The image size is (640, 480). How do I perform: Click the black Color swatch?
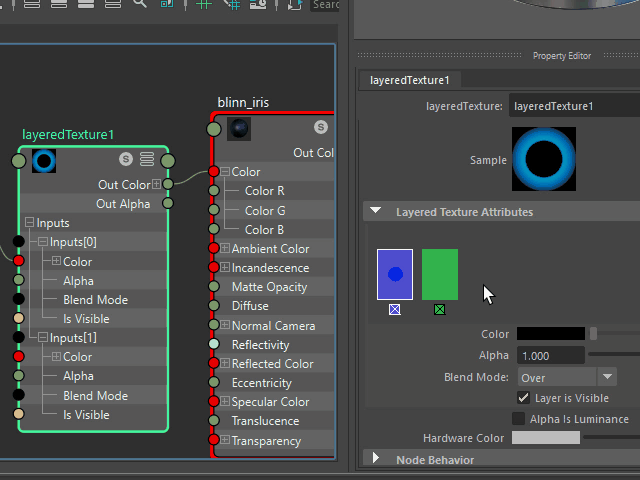548,334
